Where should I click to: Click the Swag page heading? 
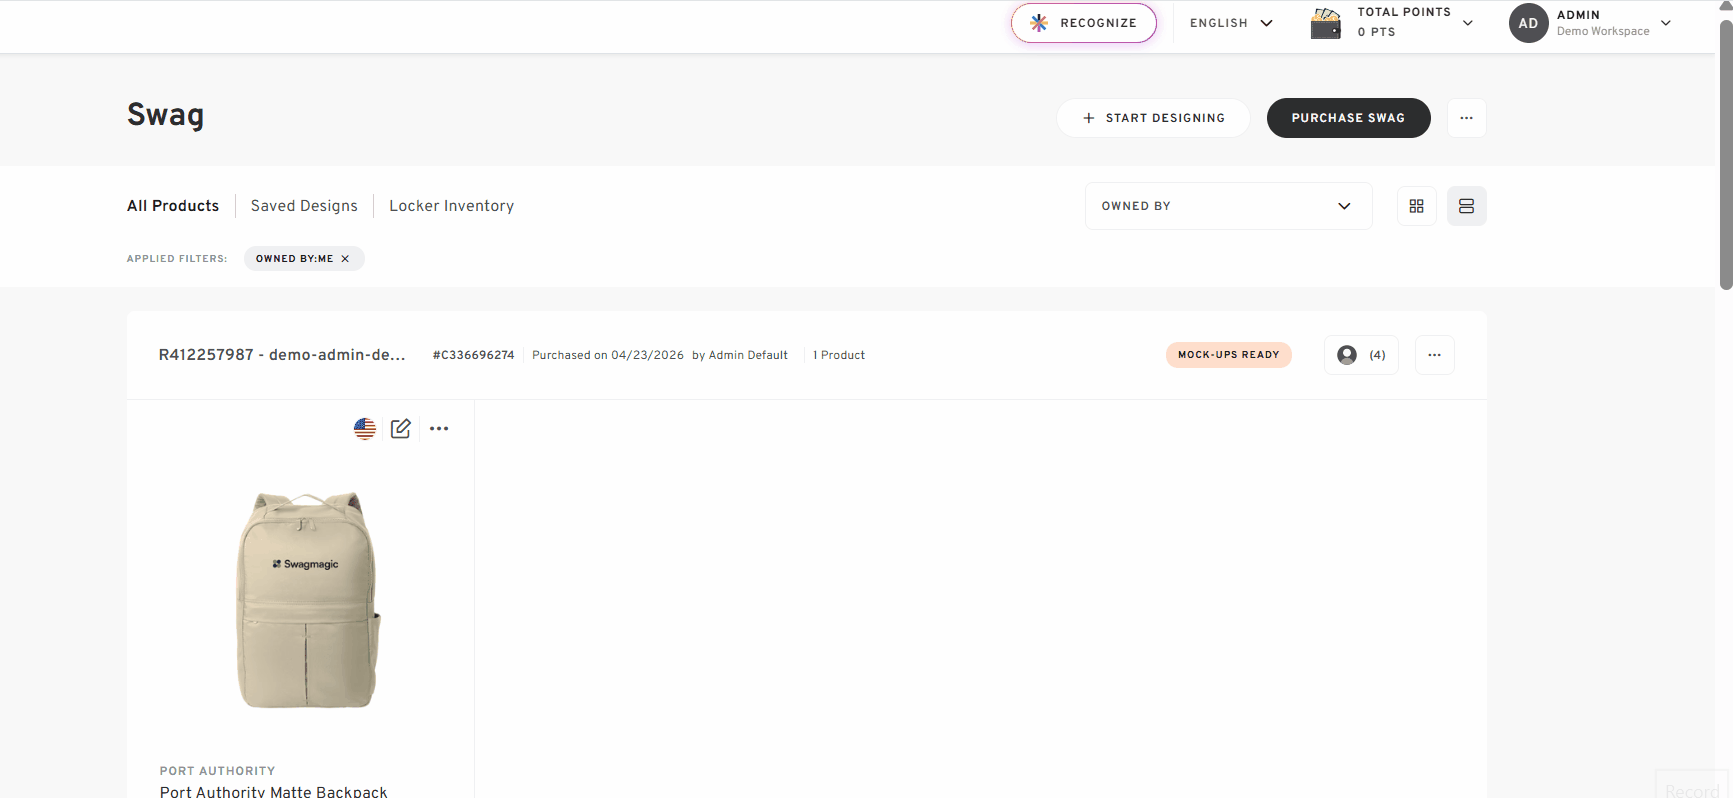tap(165, 115)
